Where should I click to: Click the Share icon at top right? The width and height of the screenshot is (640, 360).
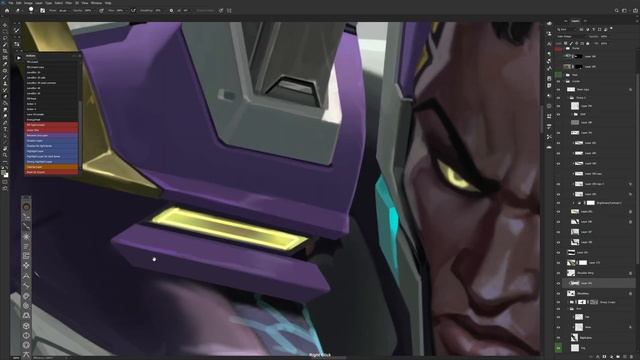pyautogui.click(x=635, y=11)
